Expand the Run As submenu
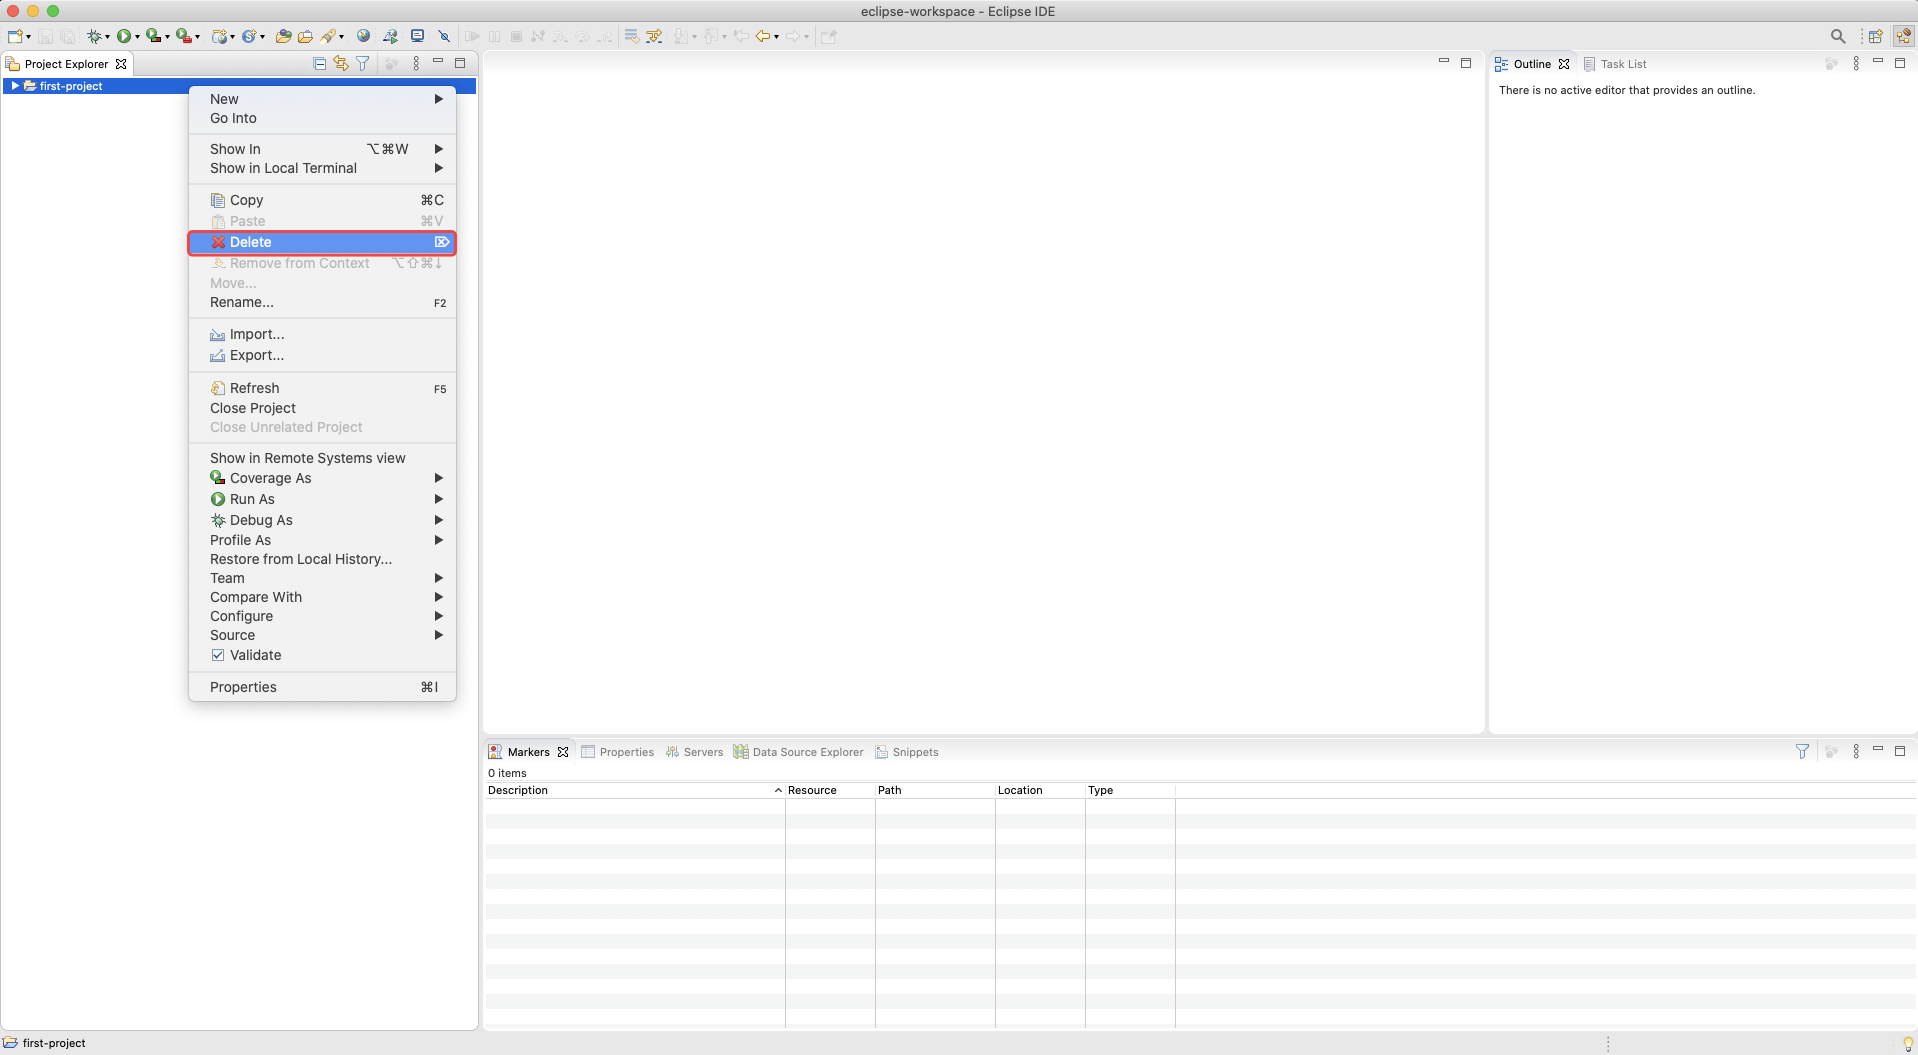The height and width of the screenshot is (1055, 1918). coord(322,499)
